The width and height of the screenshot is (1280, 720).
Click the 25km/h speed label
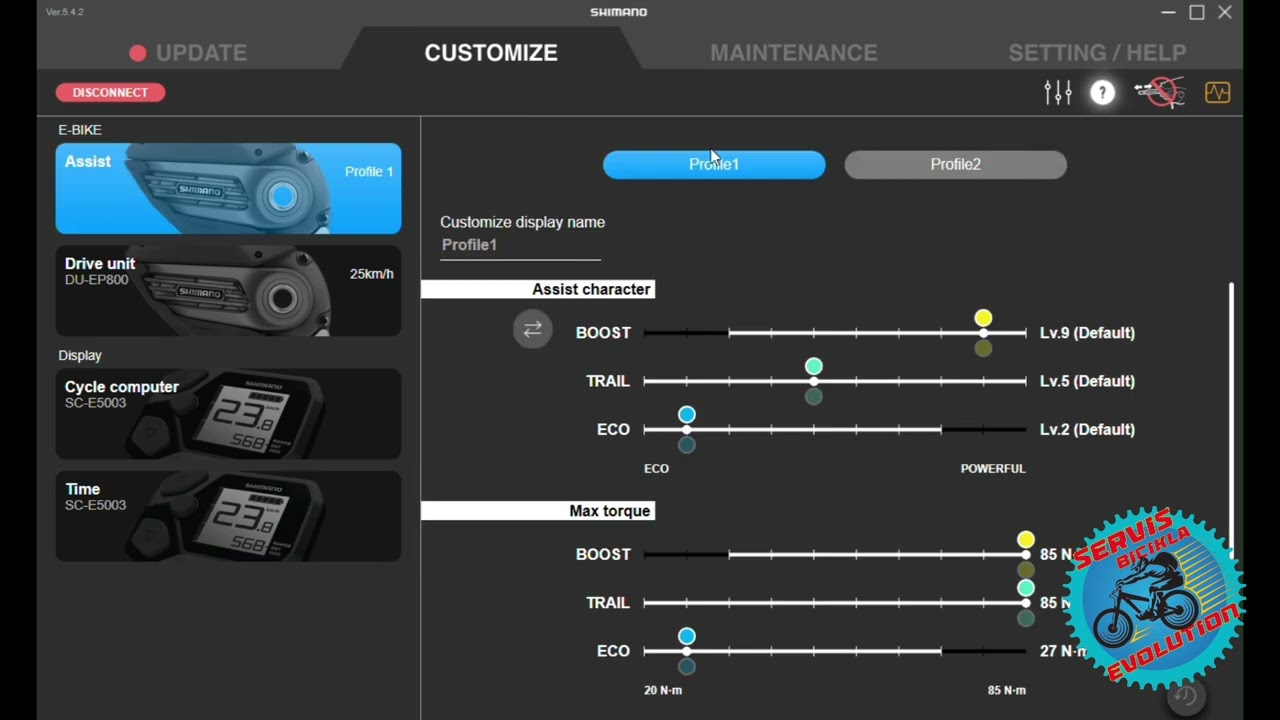[371, 274]
